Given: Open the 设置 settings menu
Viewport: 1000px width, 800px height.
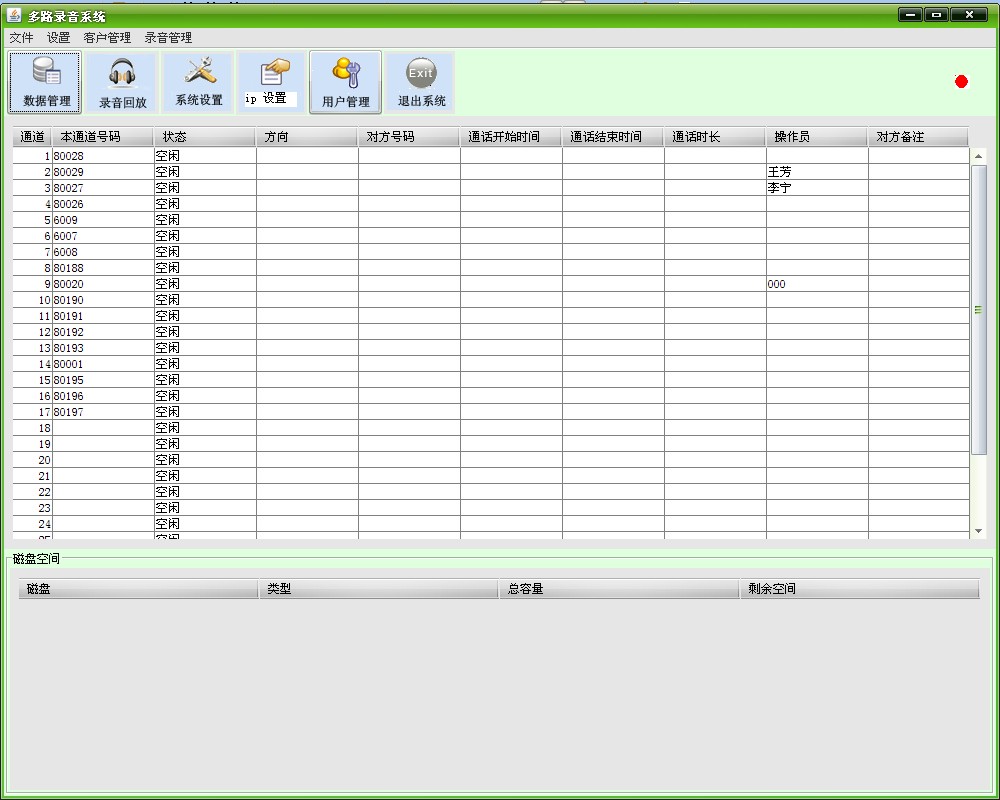Looking at the screenshot, I should point(57,37).
